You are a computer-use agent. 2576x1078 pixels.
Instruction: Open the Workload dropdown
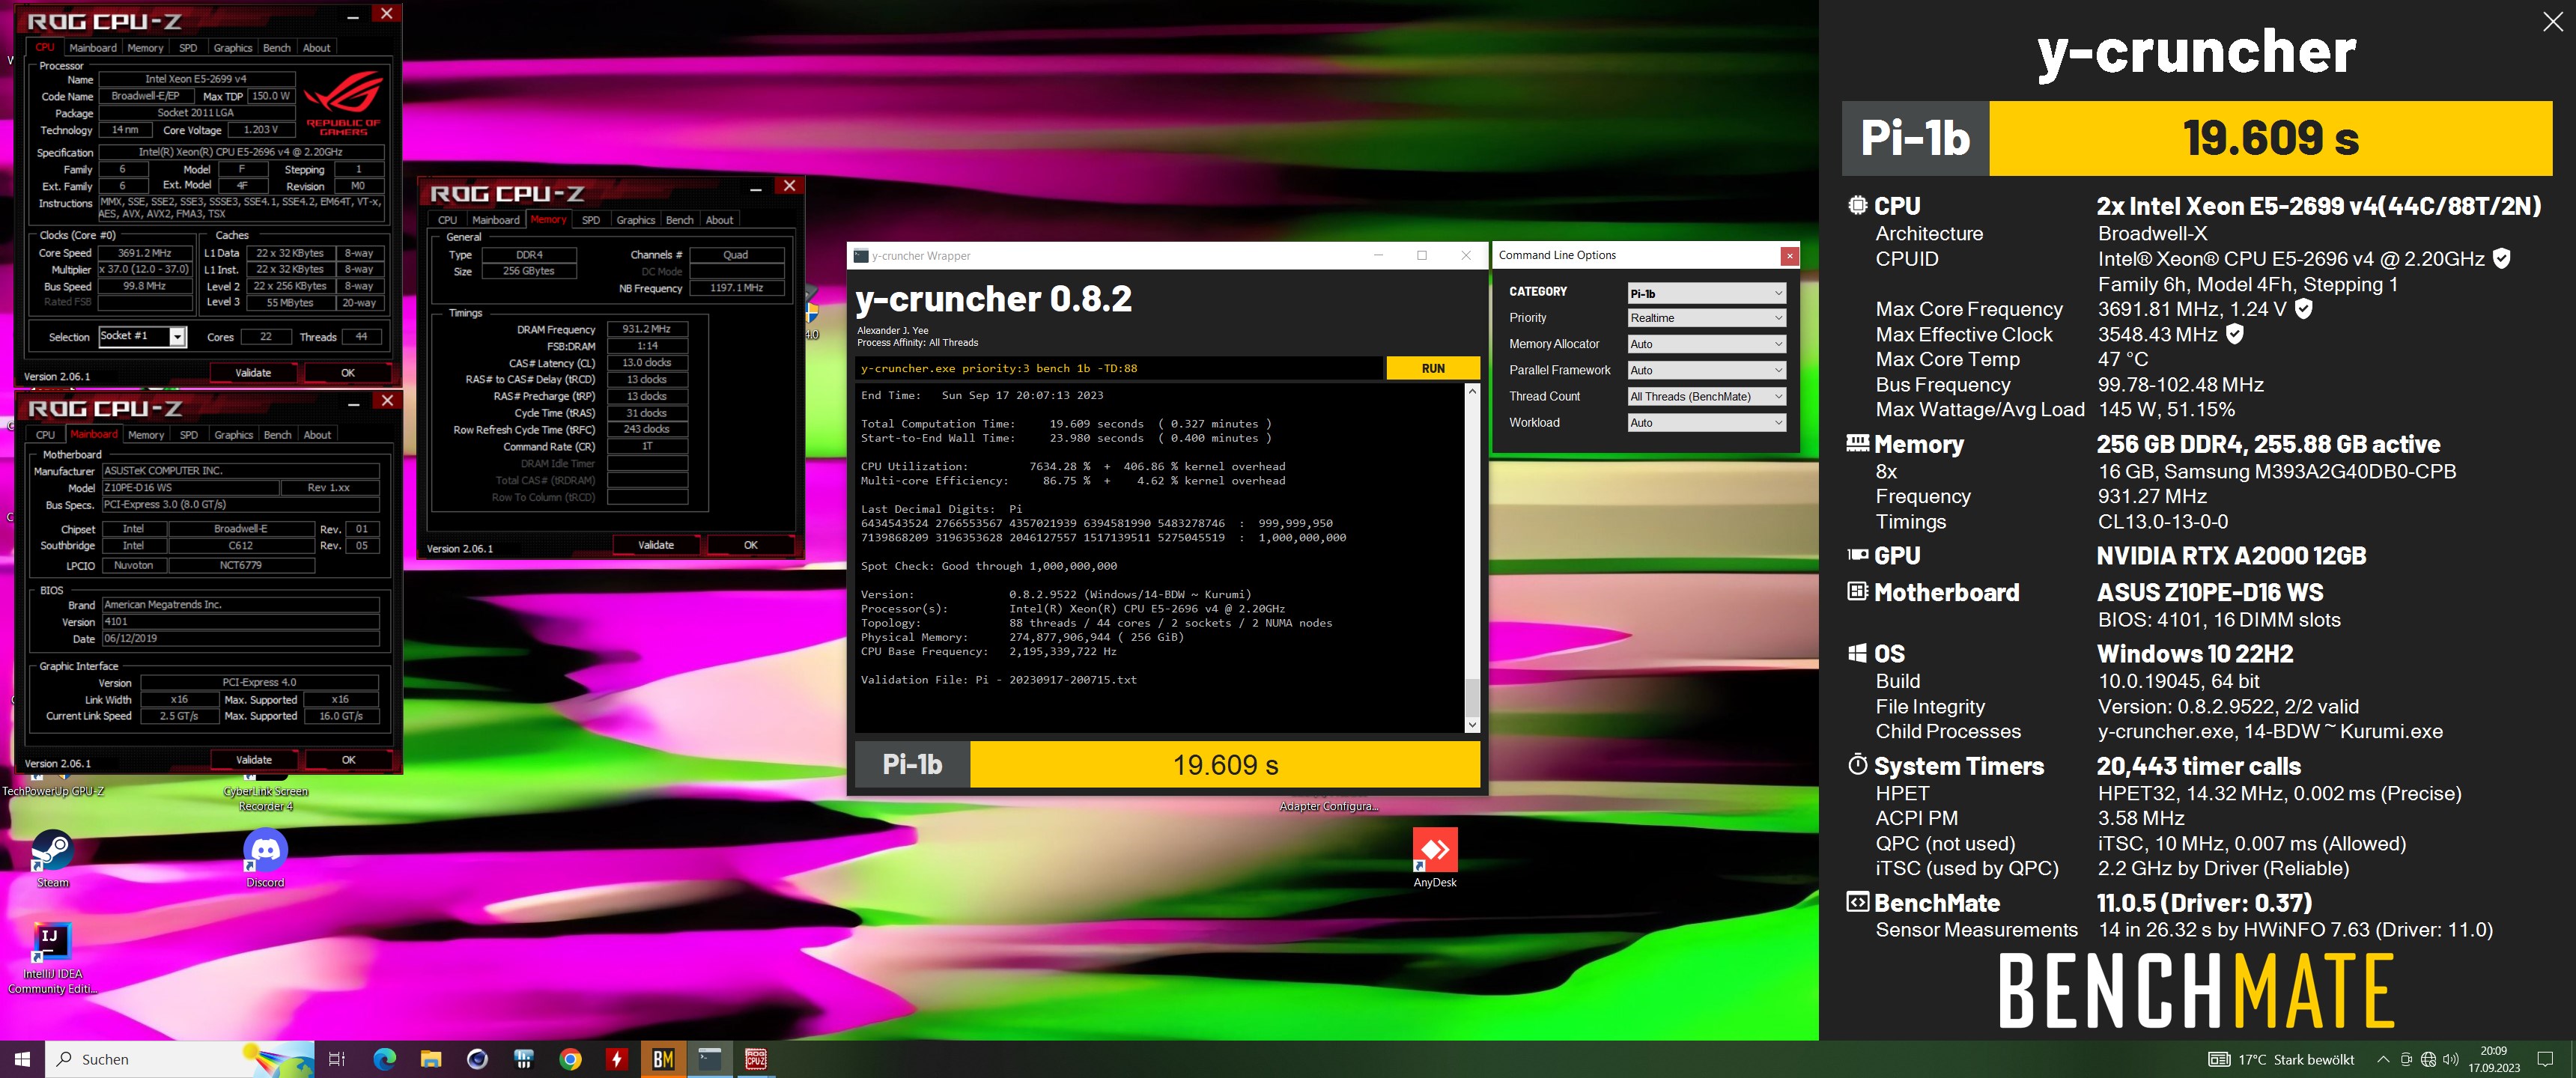[1706, 423]
